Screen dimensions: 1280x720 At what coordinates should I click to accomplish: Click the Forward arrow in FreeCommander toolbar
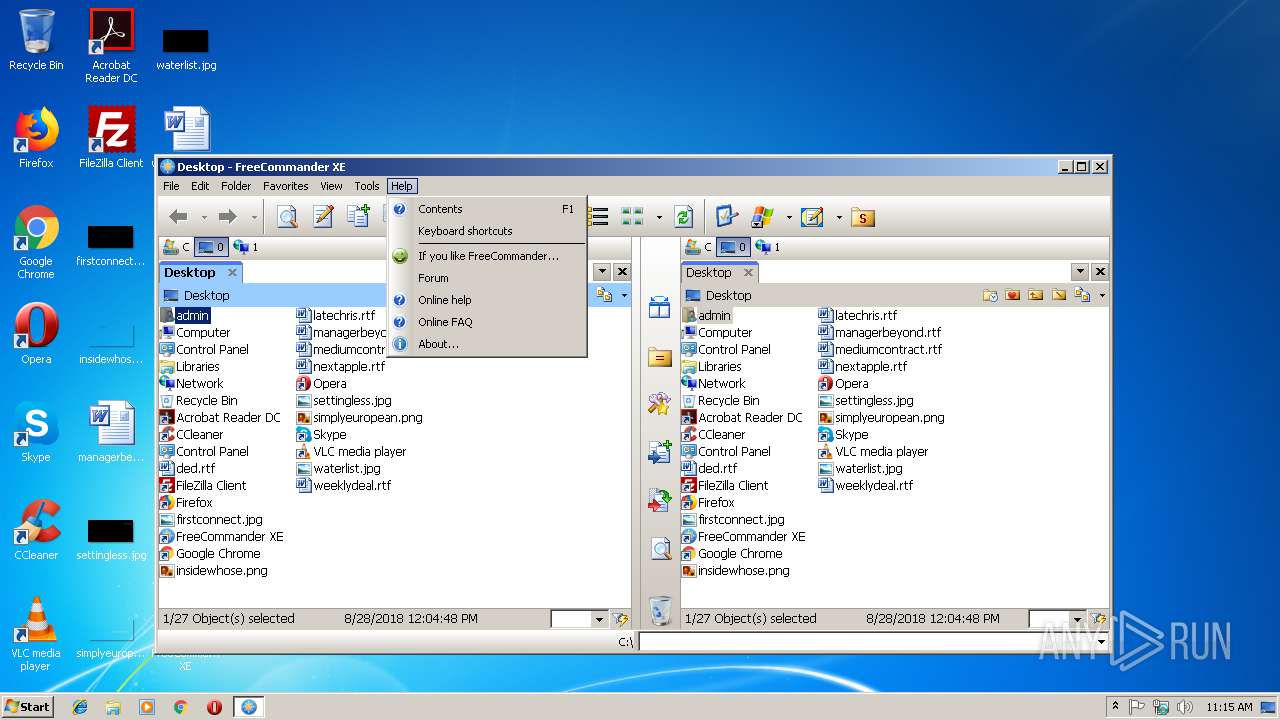(x=228, y=217)
